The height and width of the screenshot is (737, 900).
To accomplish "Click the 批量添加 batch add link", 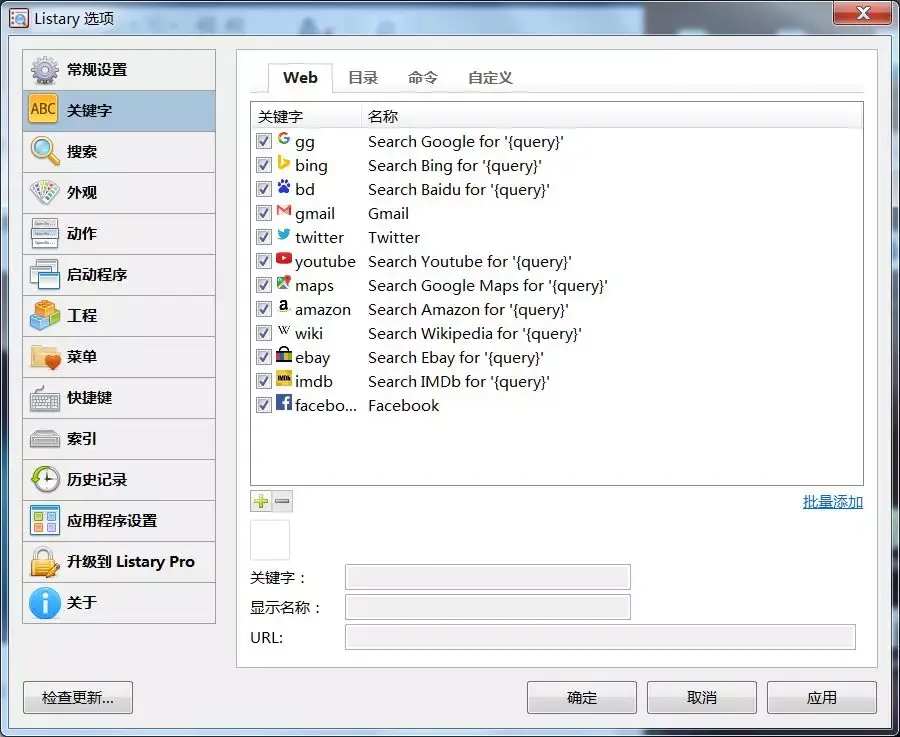I will 832,502.
